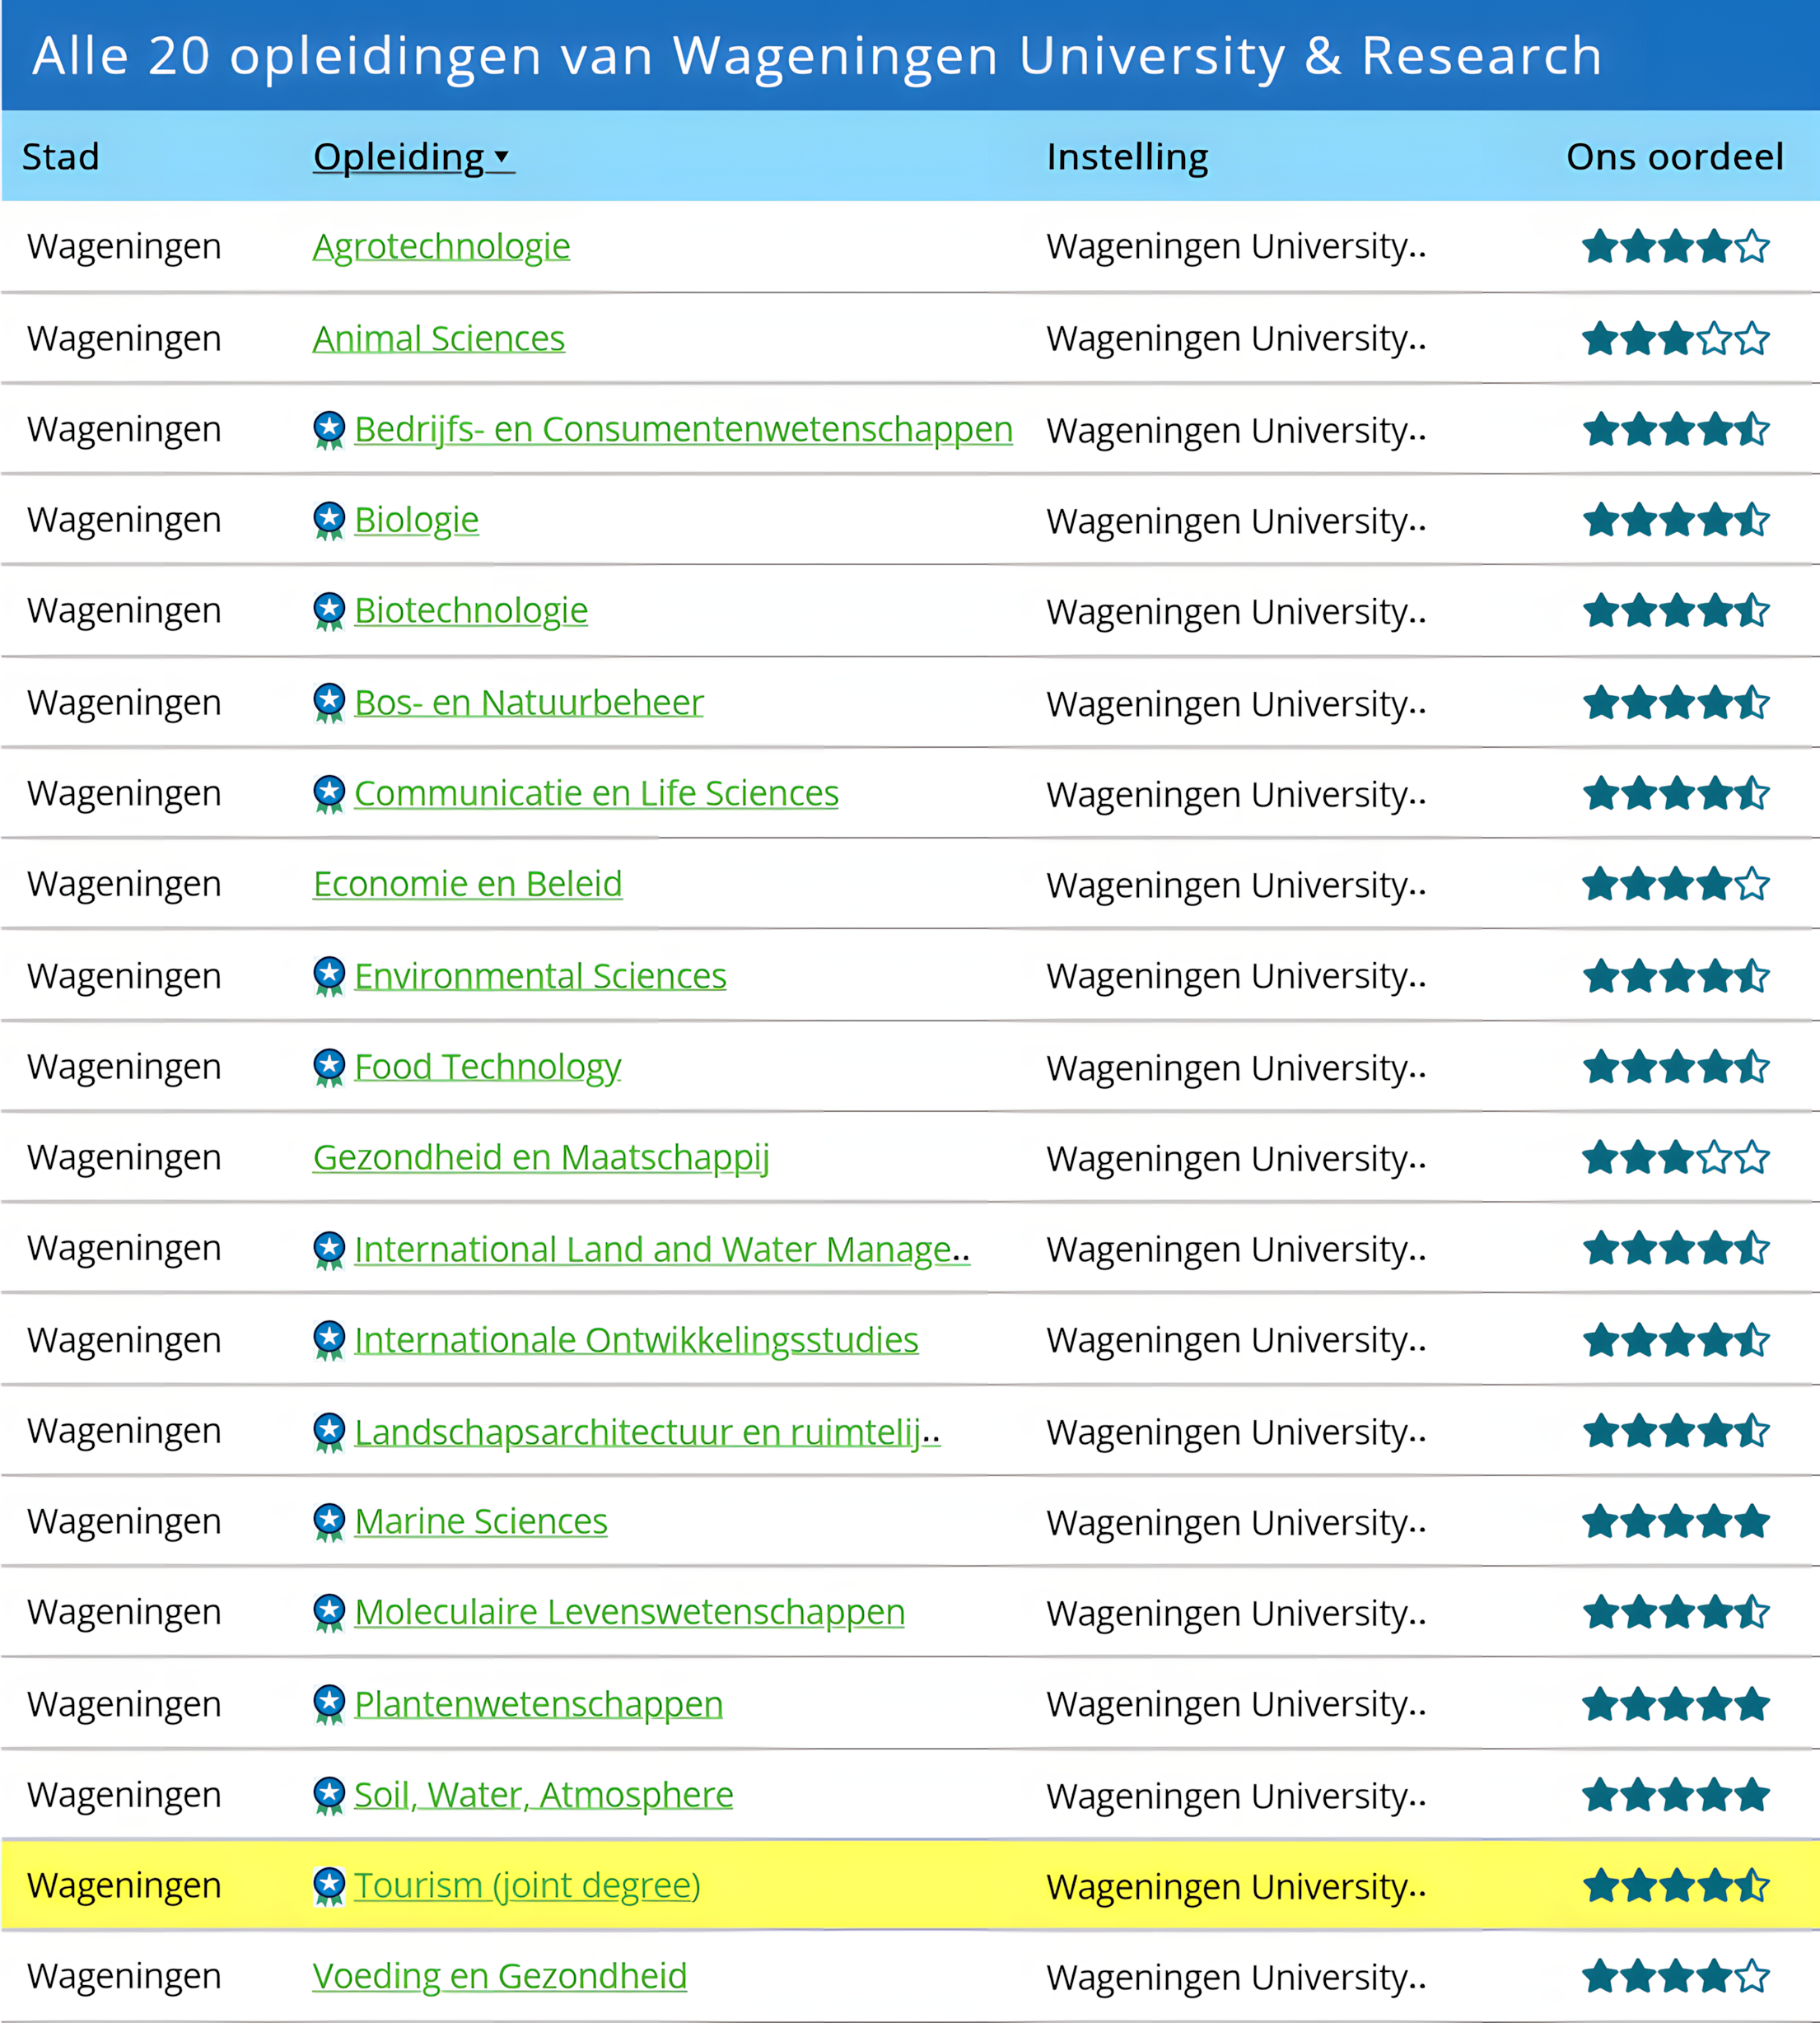The image size is (1820, 2023).
Task: Click the quality badge icon beside Biologie
Action: tap(329, 521)
